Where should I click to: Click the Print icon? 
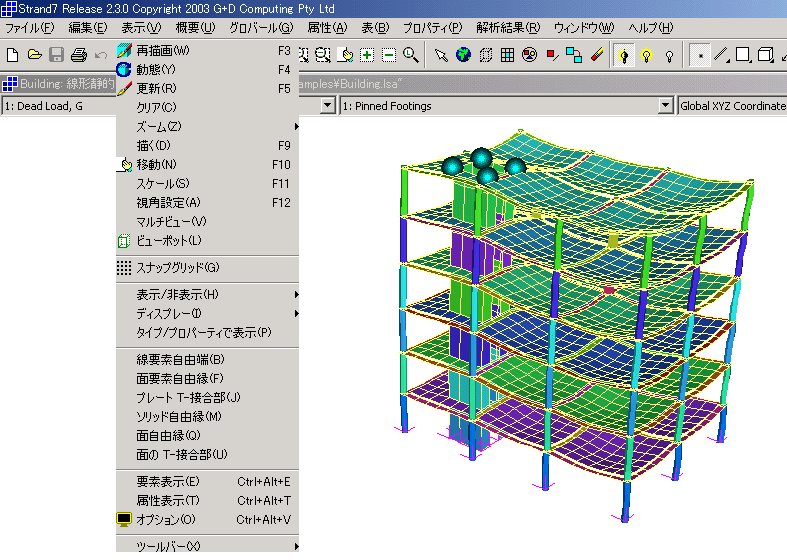click(79, 55)
